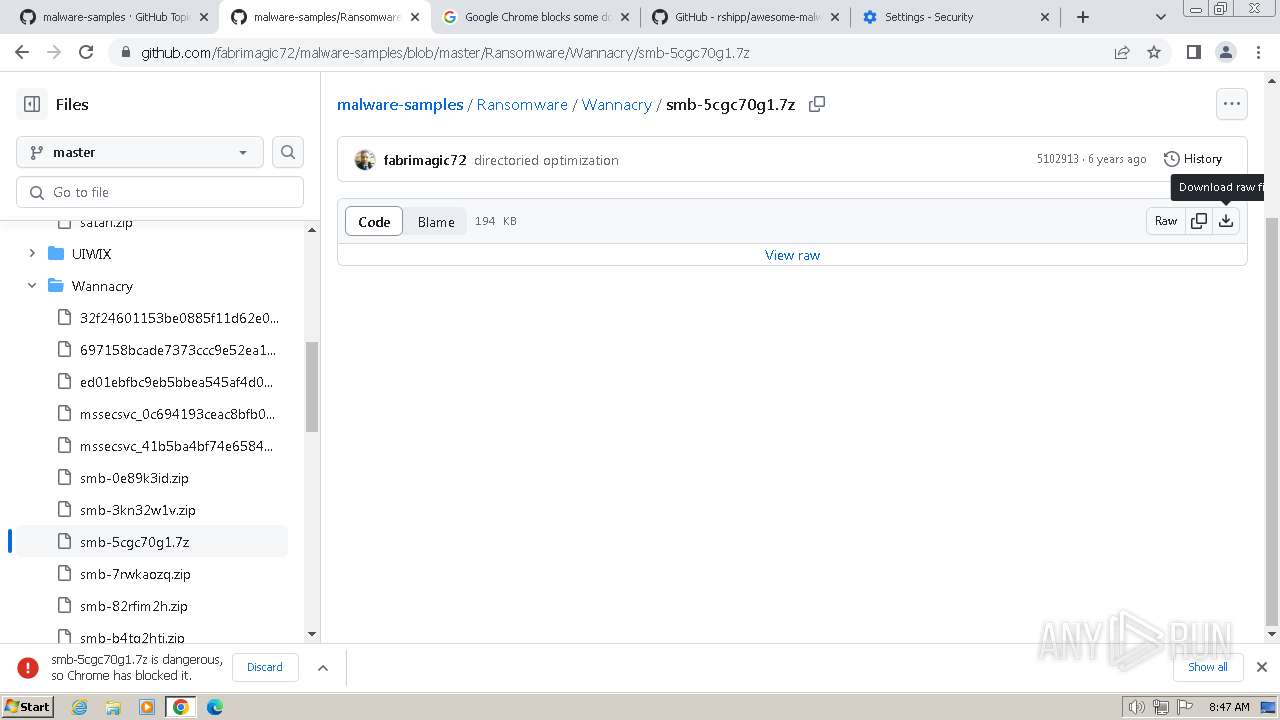
Task: Open fabrimagic72 author link
Action: [x=425, y=160]
